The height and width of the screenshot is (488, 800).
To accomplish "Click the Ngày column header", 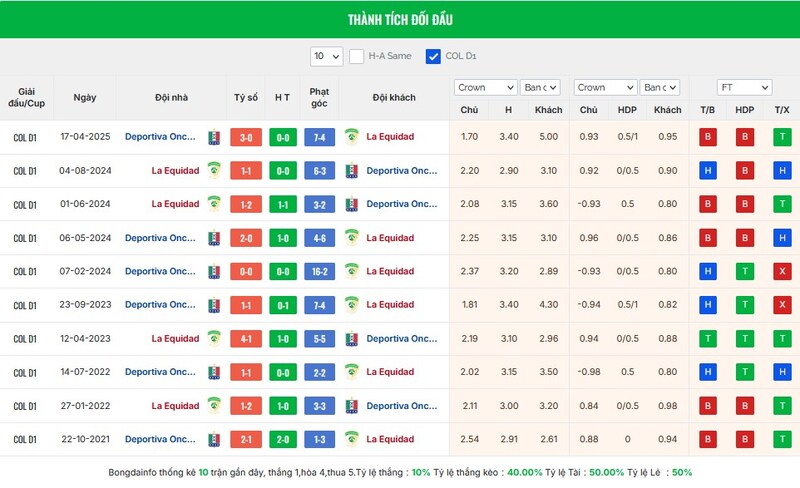I will tap(85, 98).
